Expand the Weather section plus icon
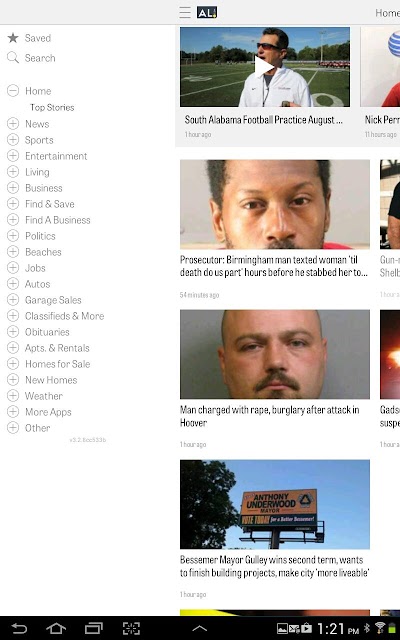Screen dimensions: 400x640 (13, 396)
